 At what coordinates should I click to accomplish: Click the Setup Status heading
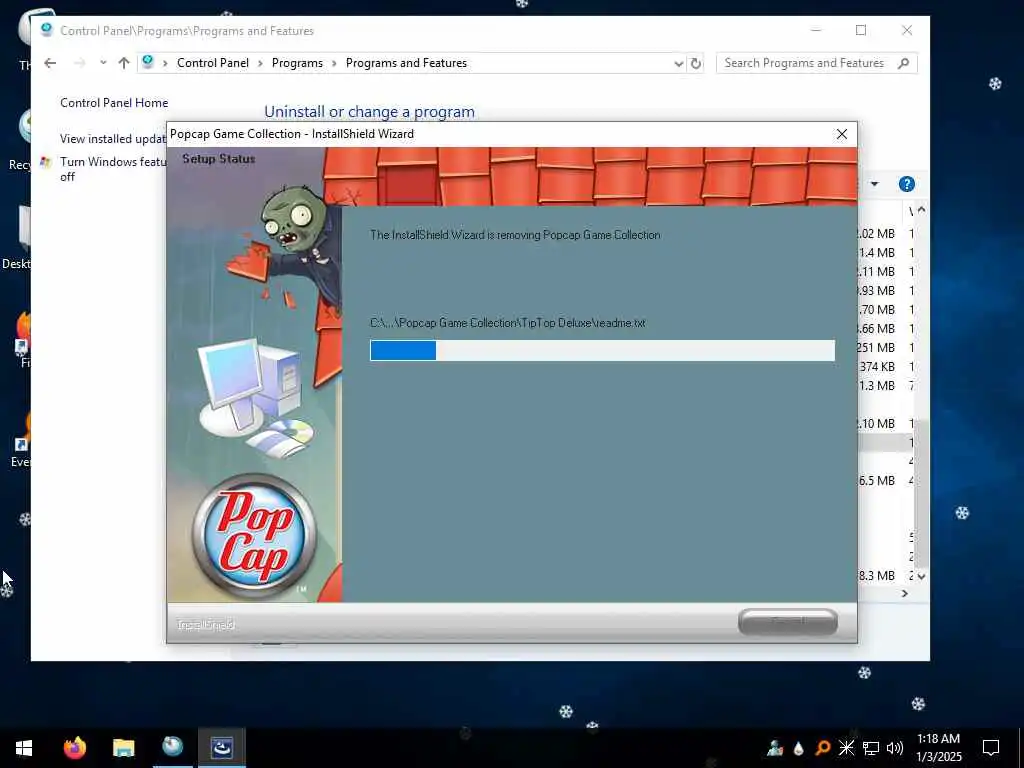pos(219,159)
